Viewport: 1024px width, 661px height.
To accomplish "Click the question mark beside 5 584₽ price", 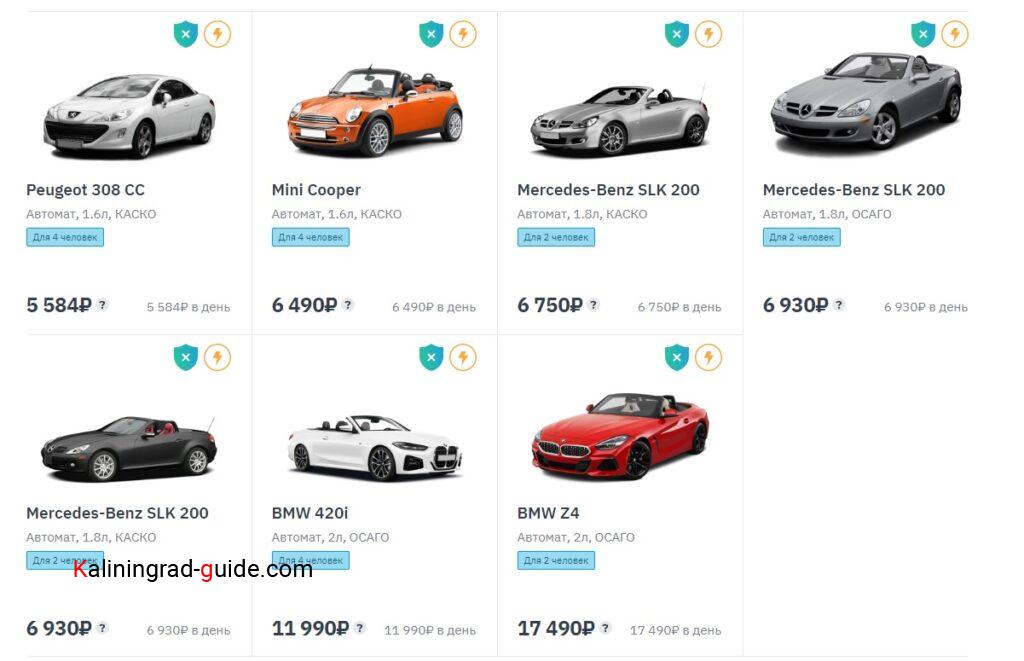I will (102, 305).
